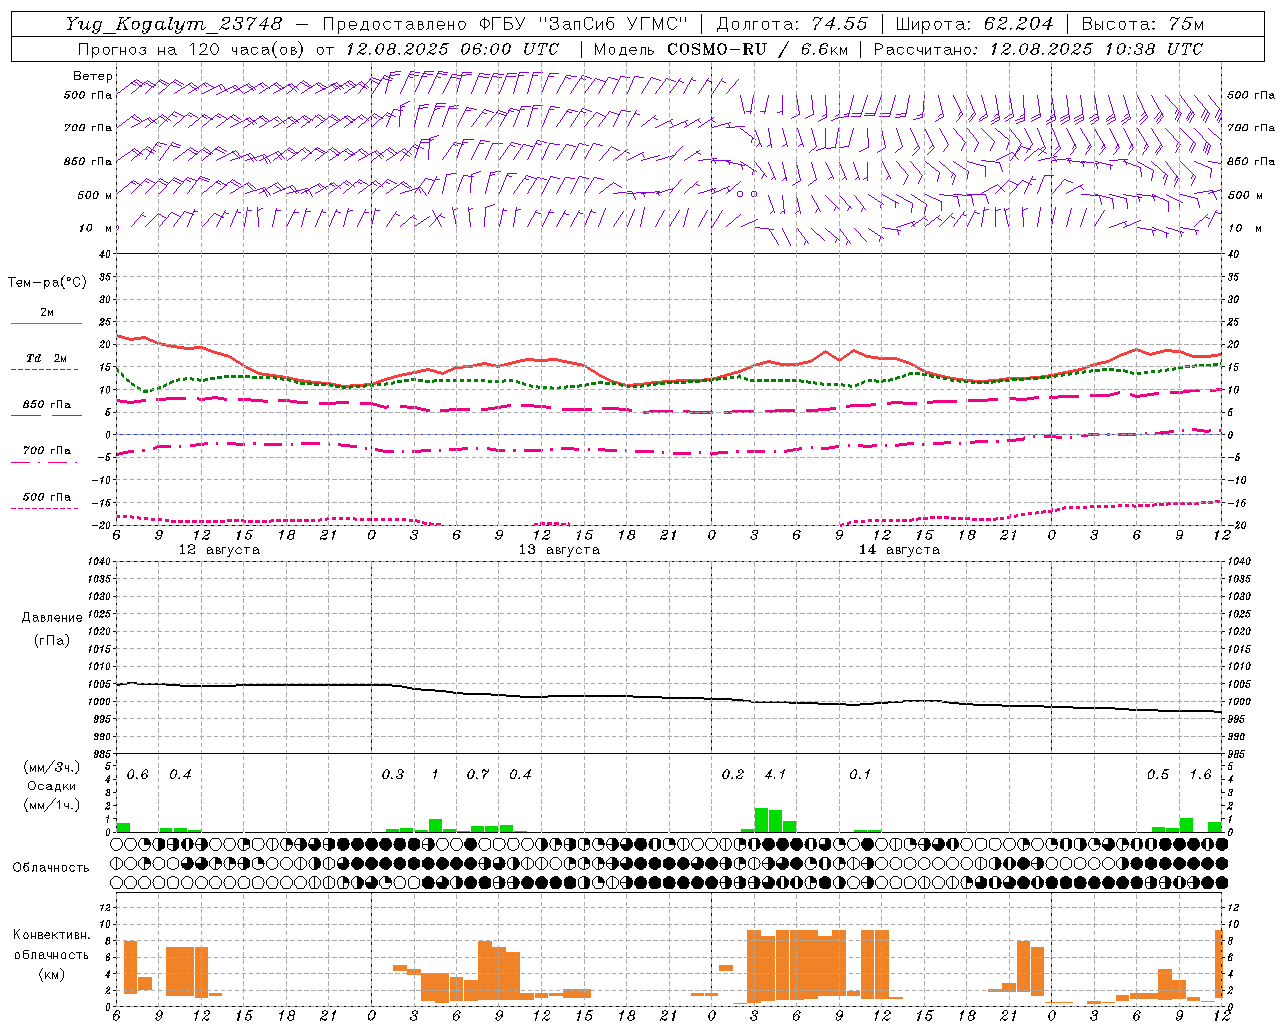Click the 0.2 precipitation value

pyautogui.click(x=733, y=774)
